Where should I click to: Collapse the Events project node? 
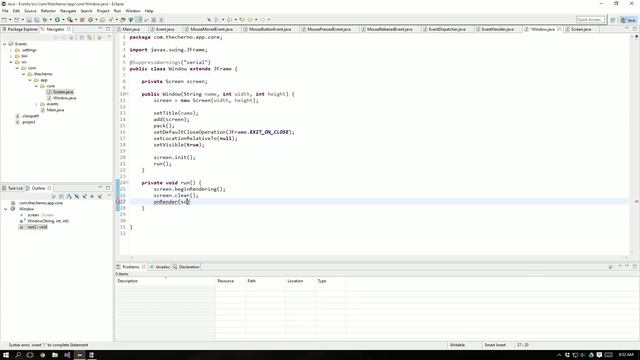[x=4, y=44]
